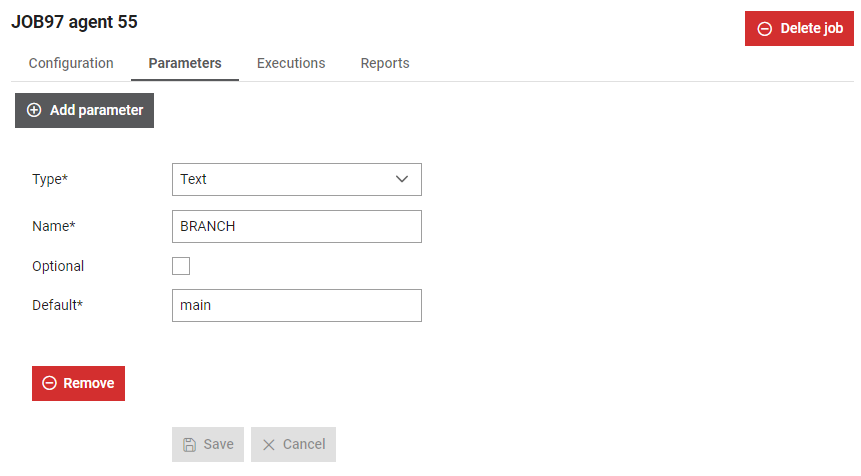Switch to the Configuration tab
This screenshot has height=476, width=861.
pyautogui.click(x=71, y=63)
